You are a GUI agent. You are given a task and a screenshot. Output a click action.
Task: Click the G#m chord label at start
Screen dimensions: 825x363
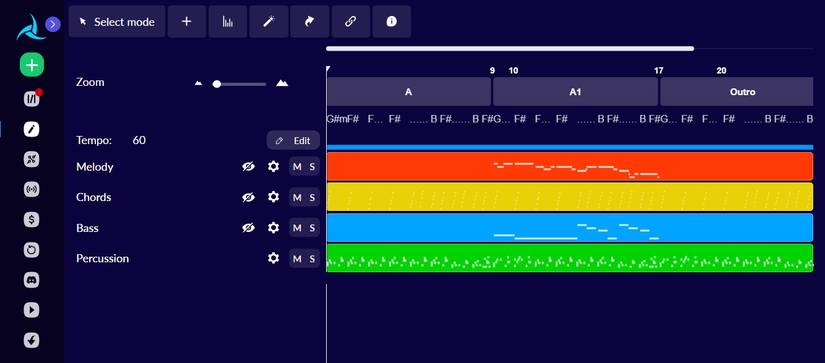[336, 119]
